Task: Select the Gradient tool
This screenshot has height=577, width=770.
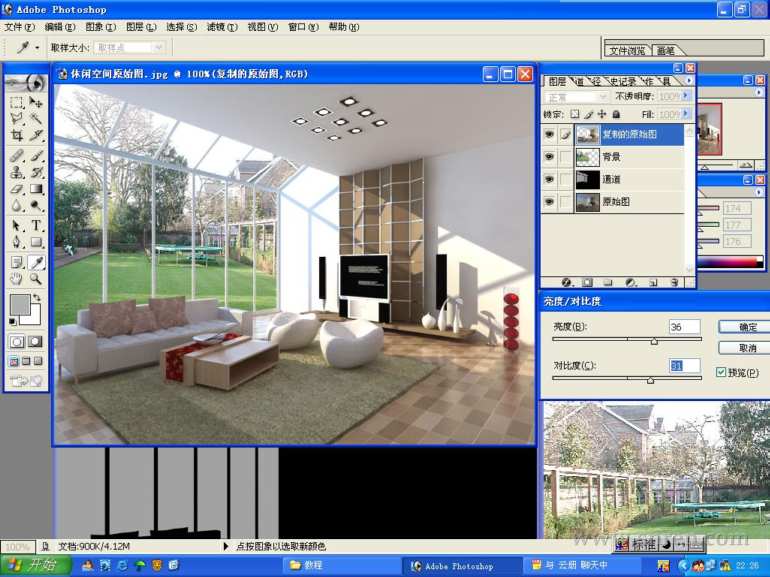Action: [36, 189]
